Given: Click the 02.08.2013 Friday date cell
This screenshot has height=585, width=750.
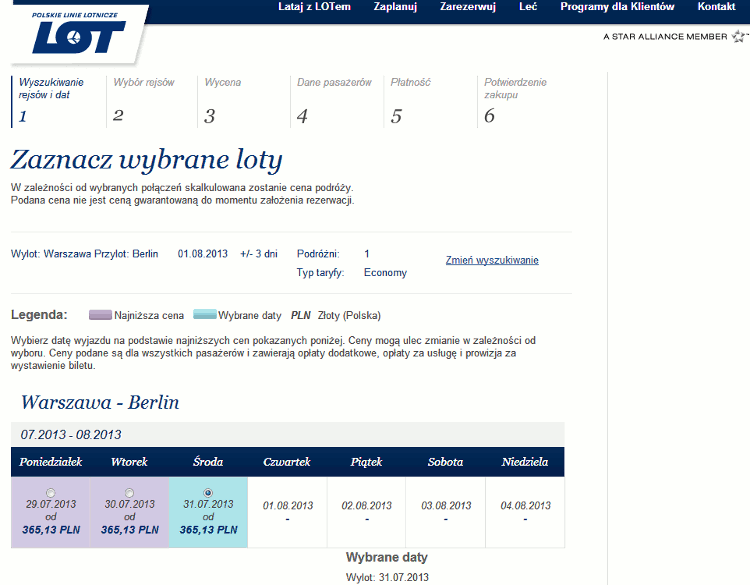Looking at the screenshot, I should tap(366, 512).
